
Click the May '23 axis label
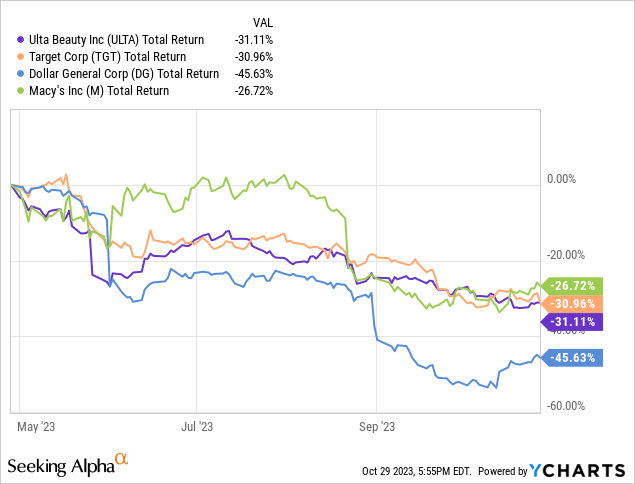[37, 425]
